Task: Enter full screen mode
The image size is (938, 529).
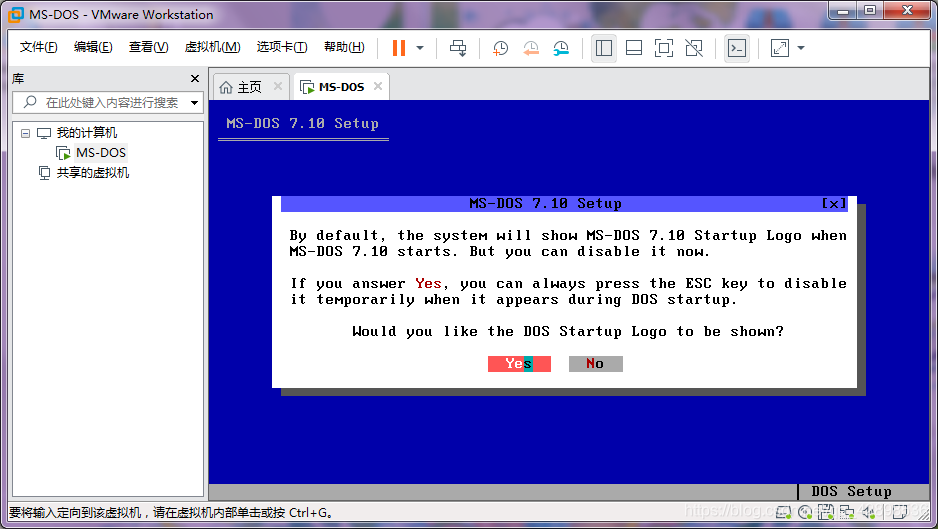Action: pyautogui.click(x=663, y=48)
